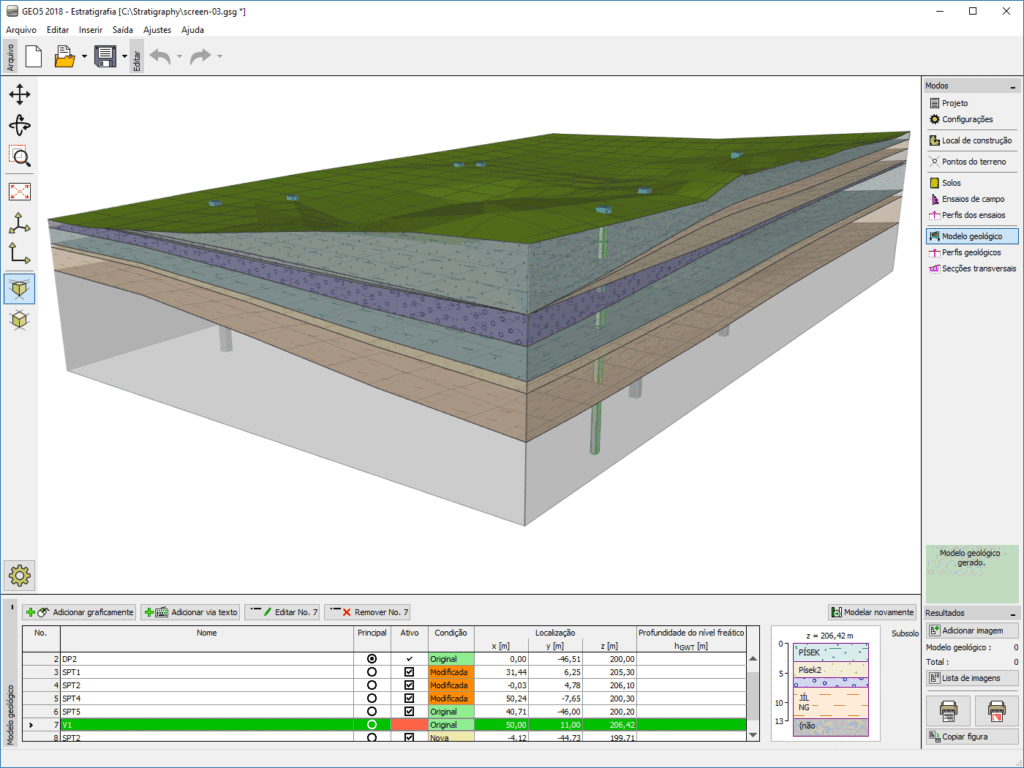Click the orange Modificada cell for SPT2

coord(450,685)
